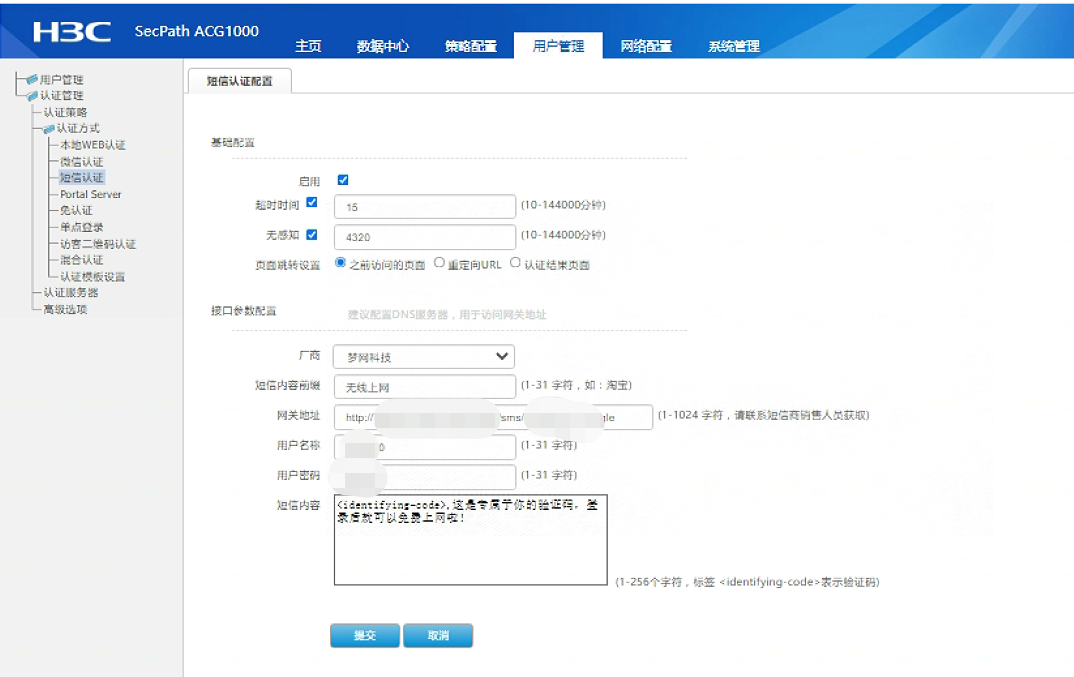Click the 无感知 input field with 4320
Screen dimensions: 1074x677
(425, 236)
